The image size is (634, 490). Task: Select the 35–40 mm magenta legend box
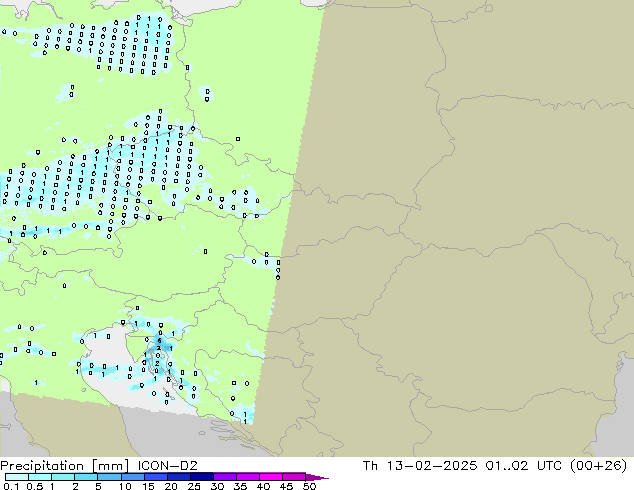pos(247,477)
